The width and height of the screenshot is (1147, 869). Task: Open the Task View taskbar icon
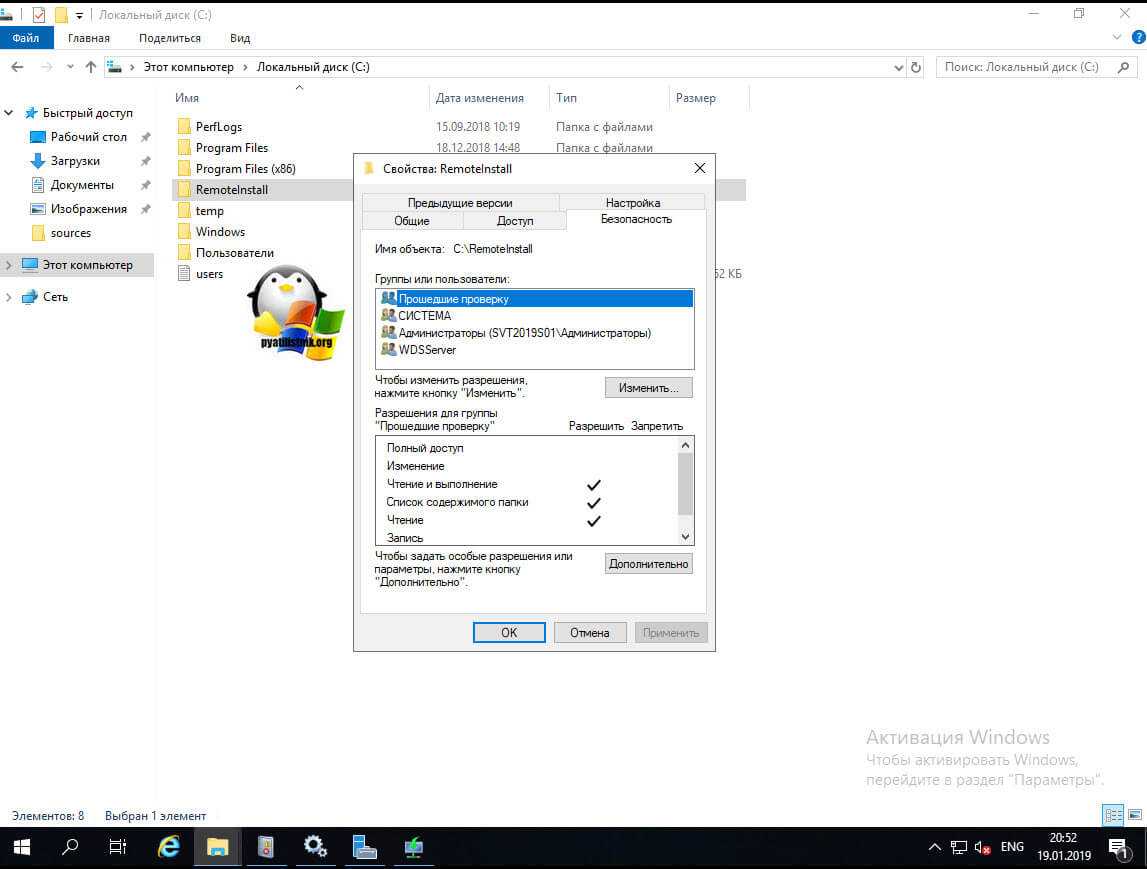[118, 847]
